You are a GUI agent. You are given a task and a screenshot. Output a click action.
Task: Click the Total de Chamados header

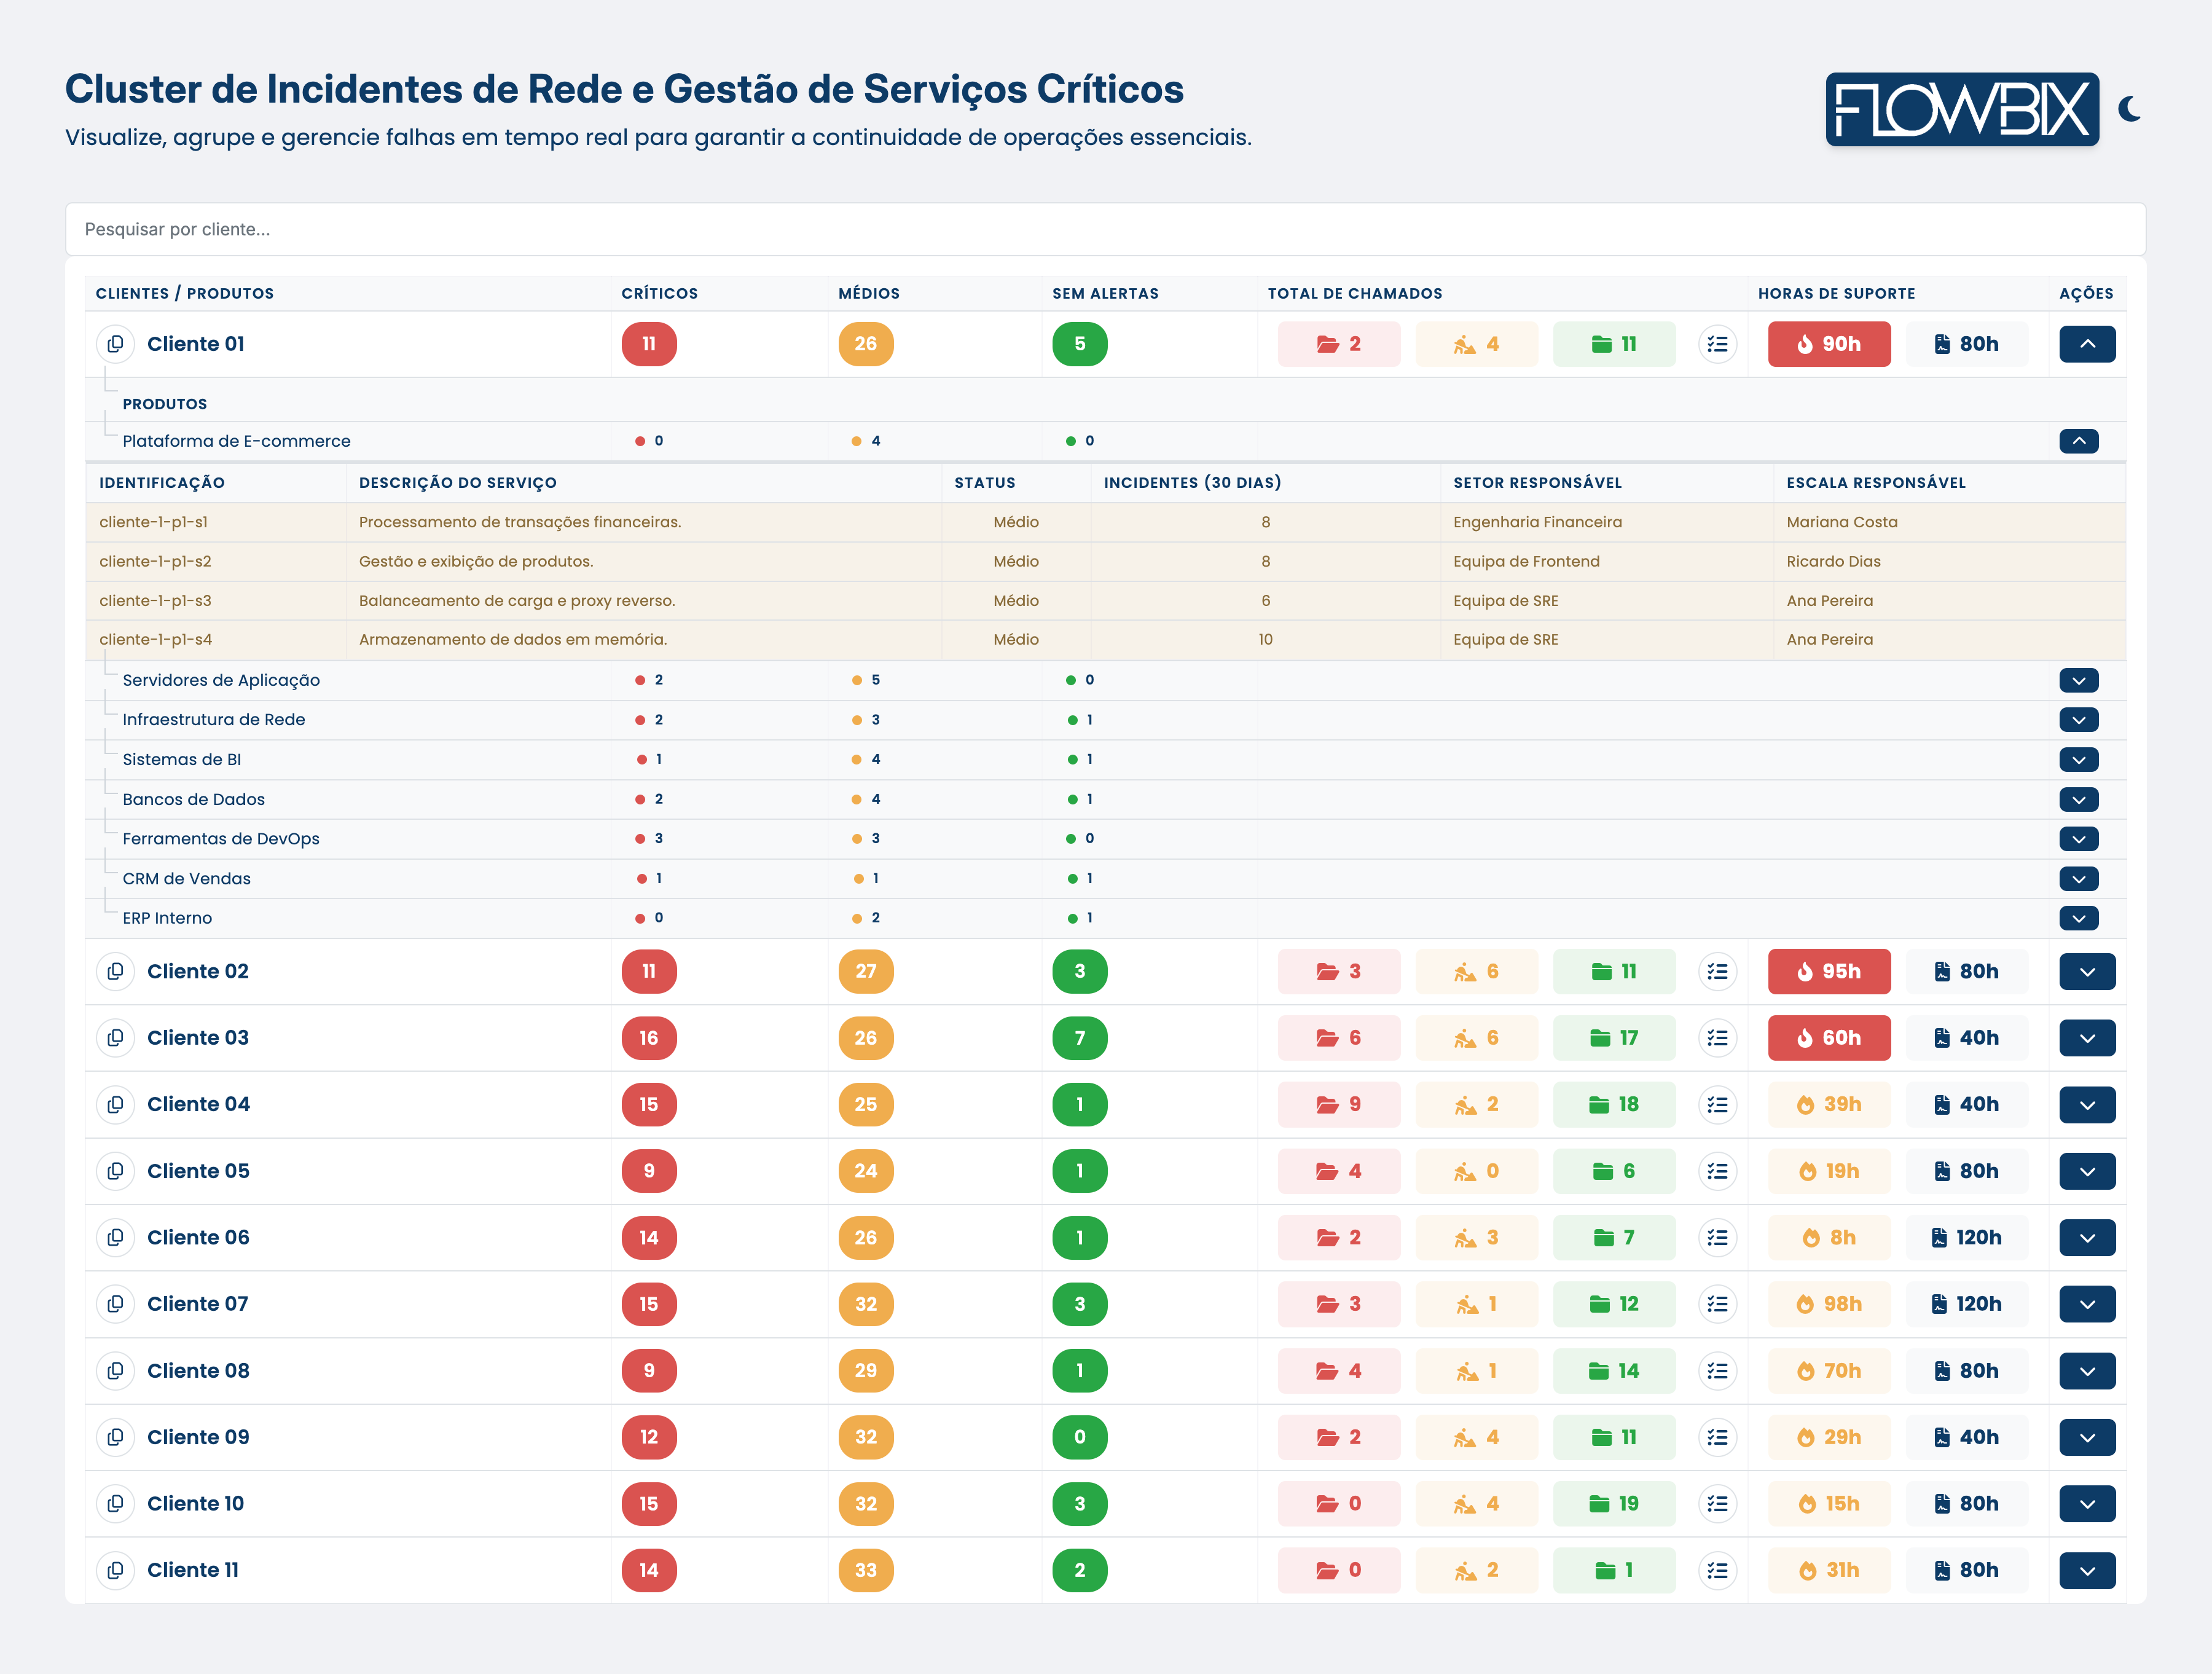tap(1355, 293)
